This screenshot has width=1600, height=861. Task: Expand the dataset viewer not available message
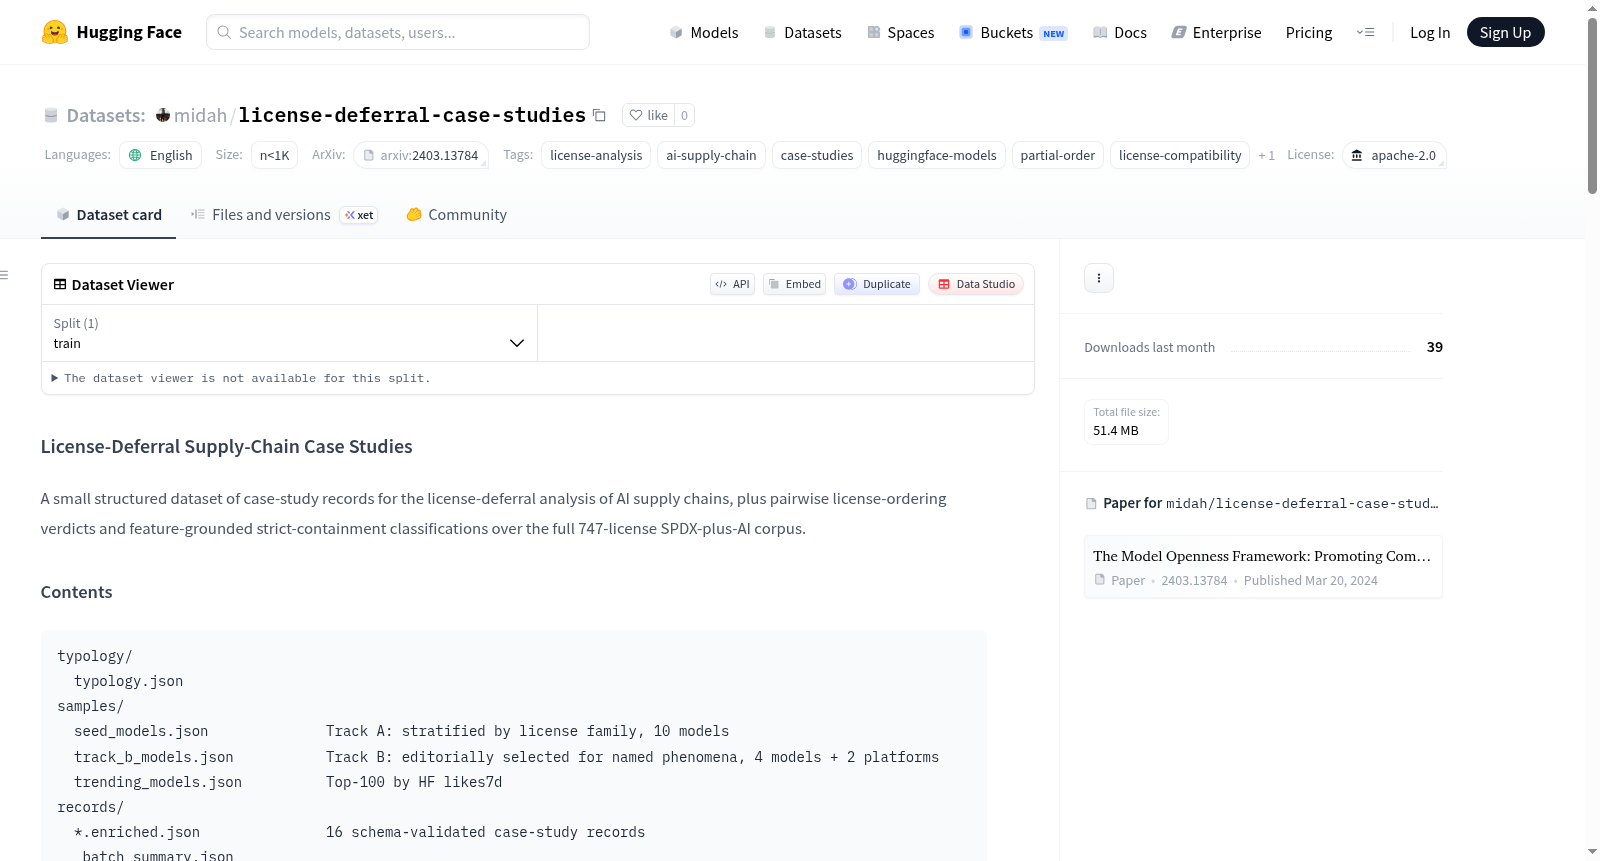coord(240,378)
